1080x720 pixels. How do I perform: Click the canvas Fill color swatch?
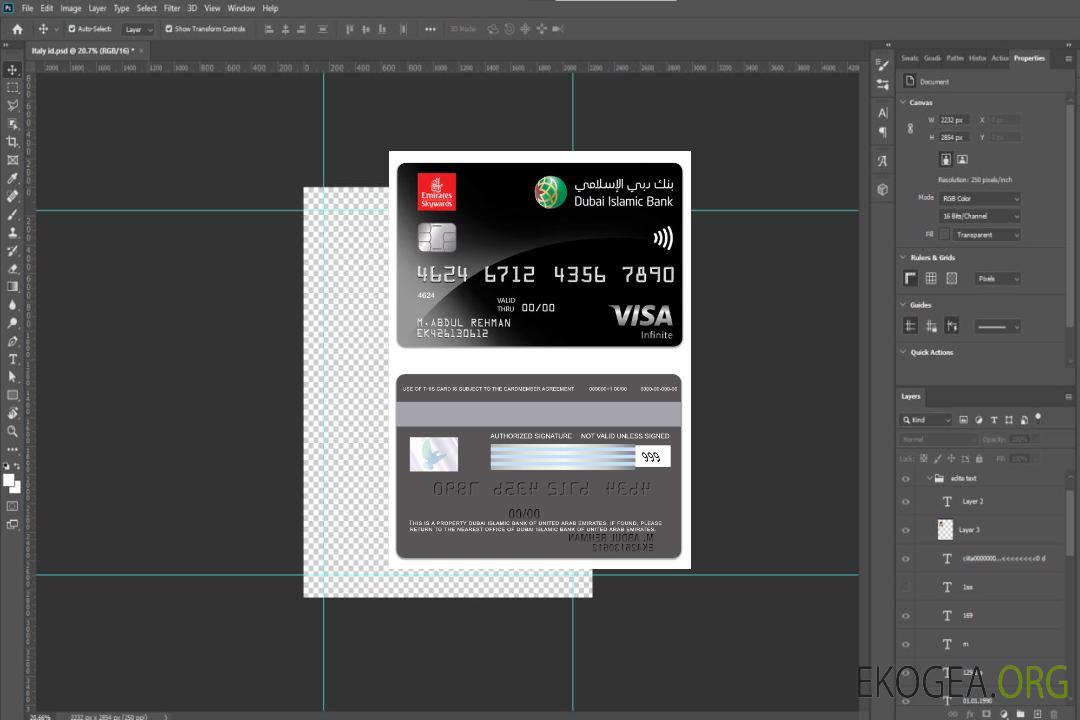pyautogui.click(x=944, y=234)
